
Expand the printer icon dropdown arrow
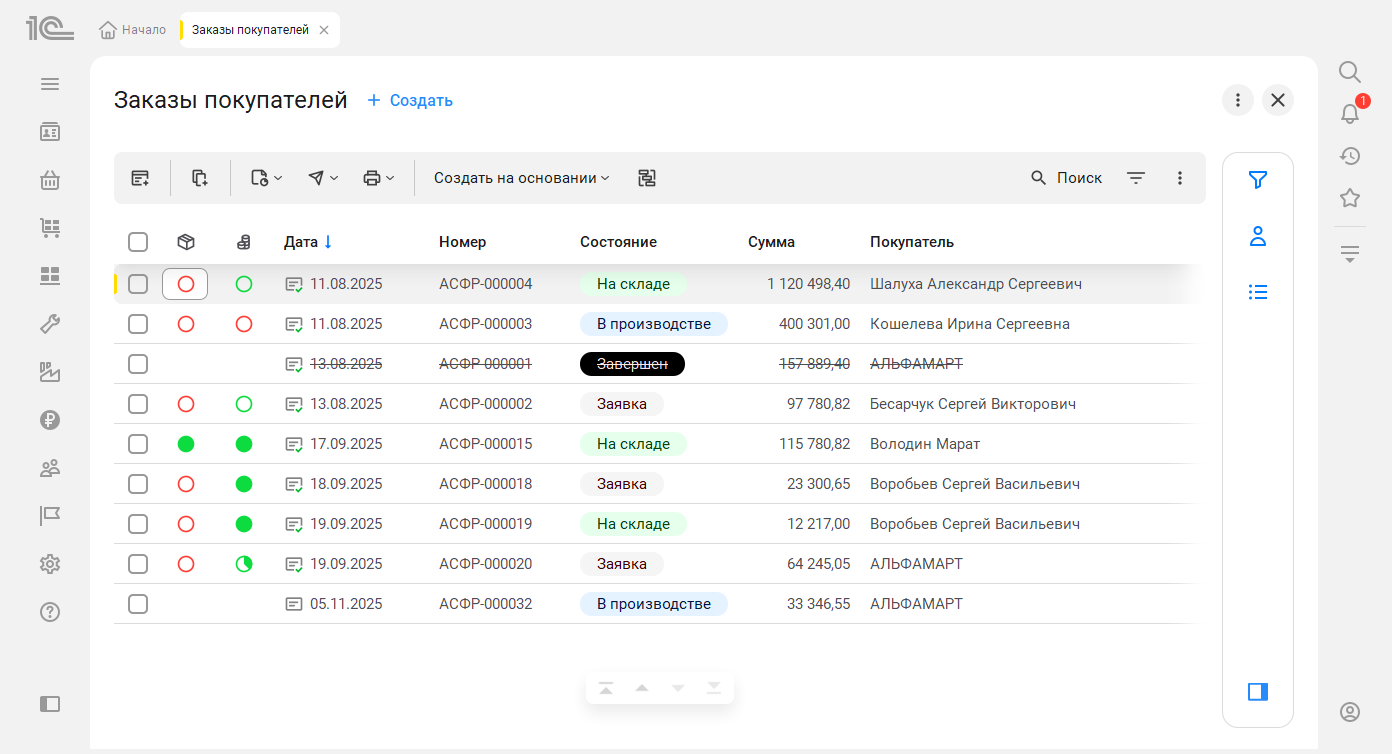click(x=392, y=177)
